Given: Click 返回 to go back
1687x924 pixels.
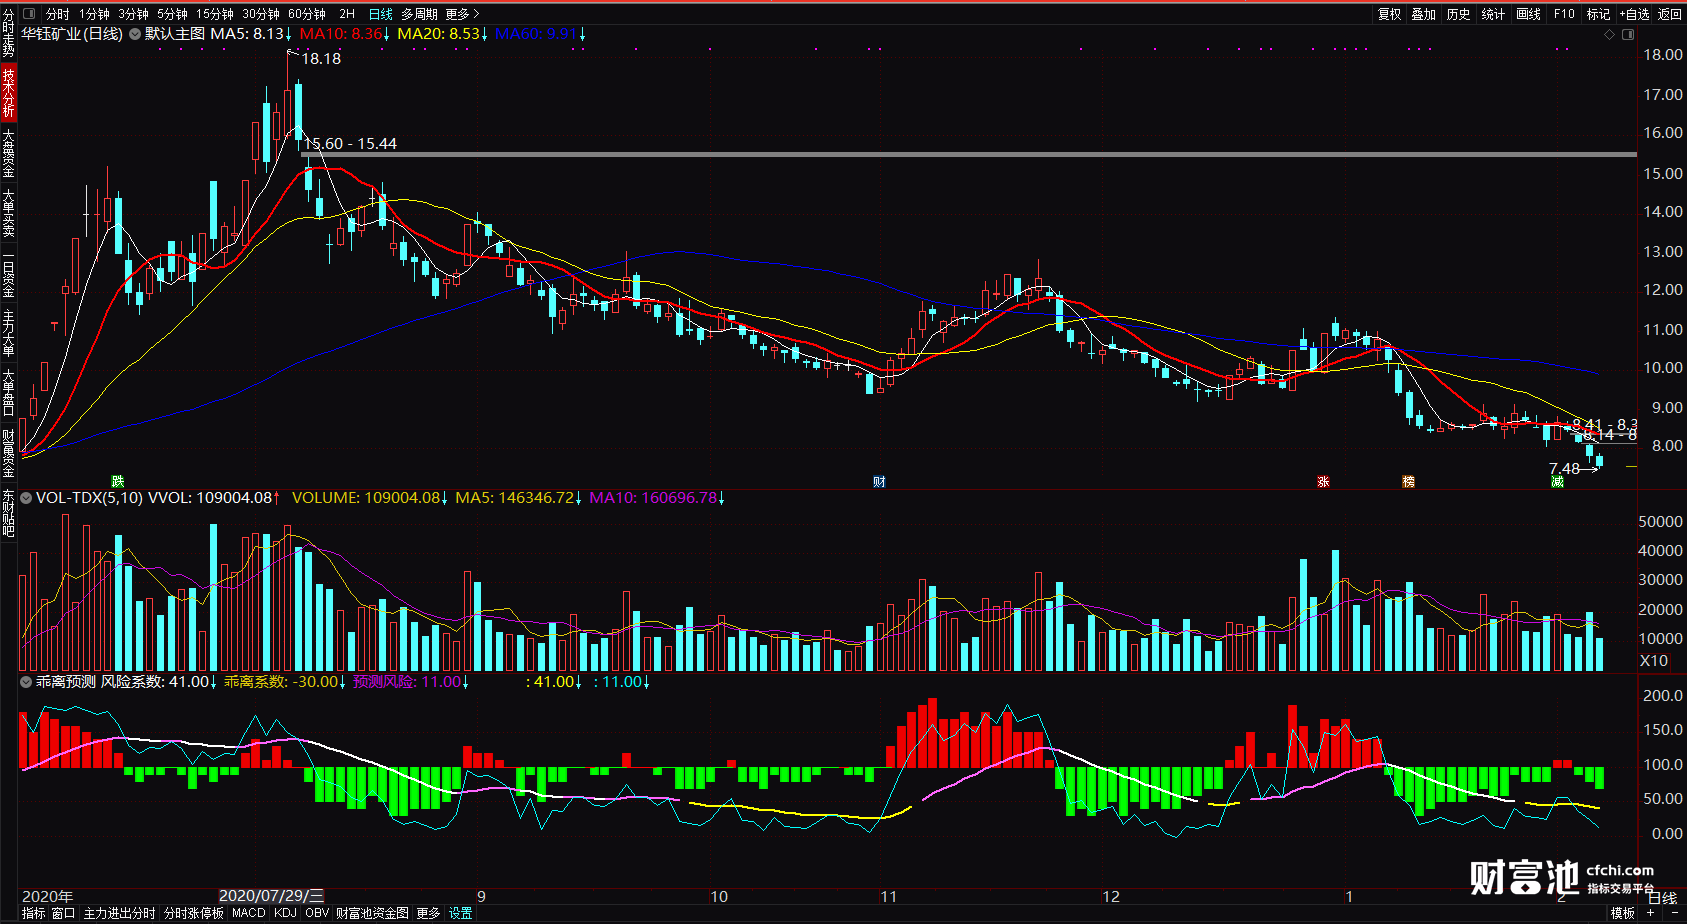Looking at the screenshot, I should (1670, 14).
